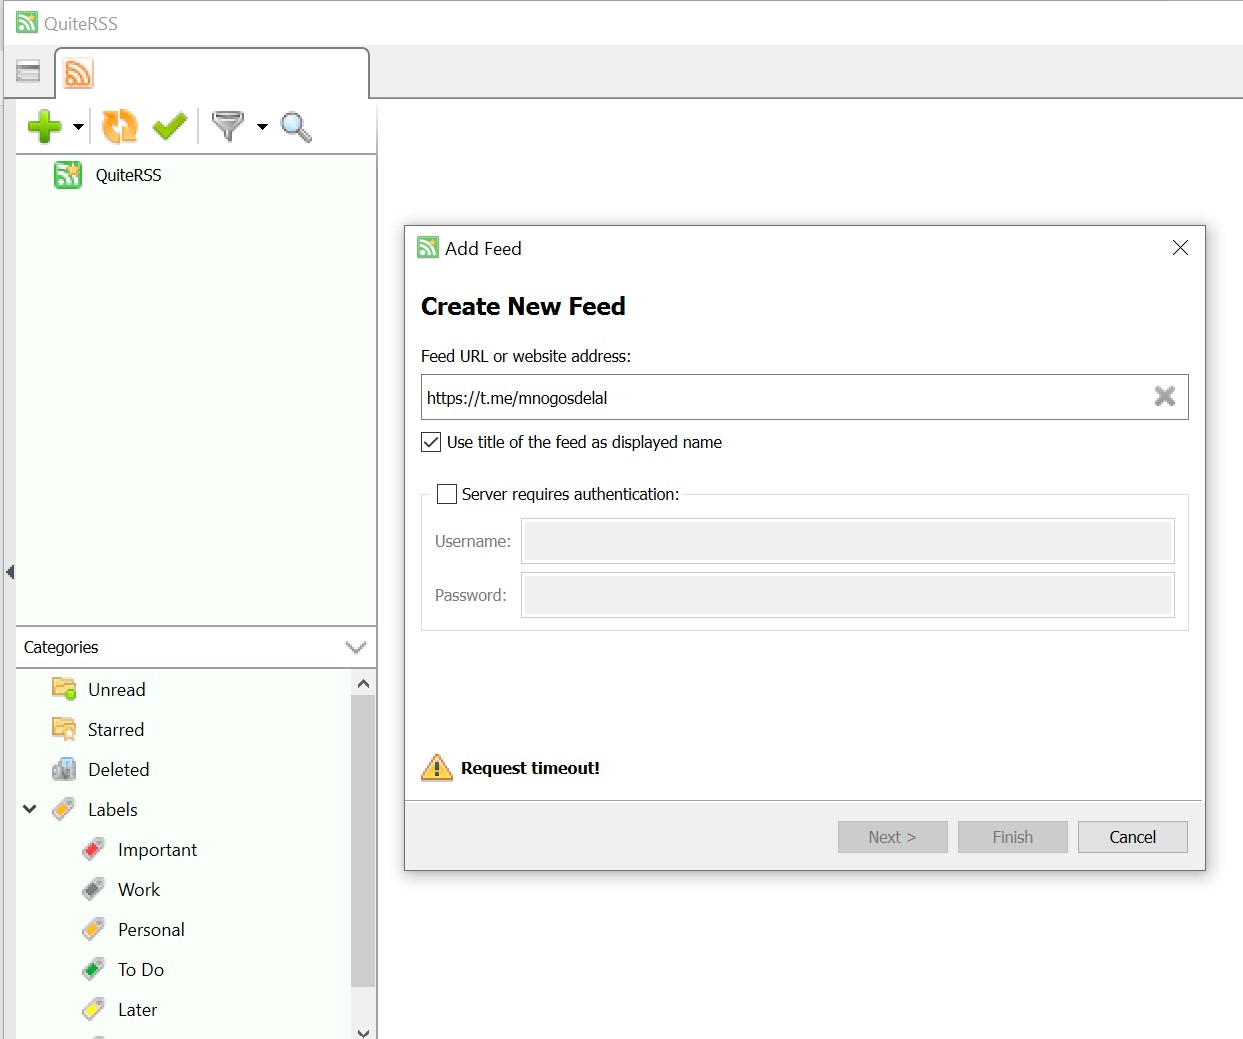
Task: Switch to the RSS feeds tab
Action: pyautogui.click(x=79, y=73)
